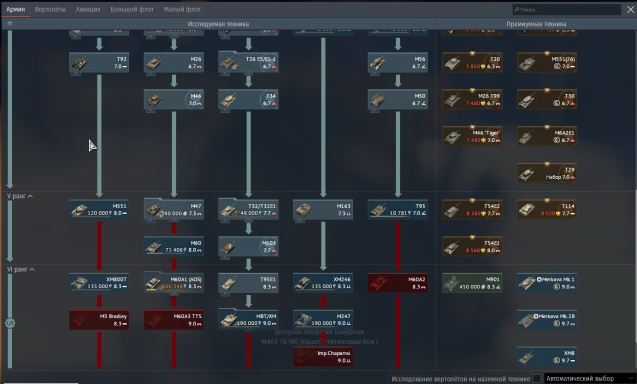637x384 pixels.
Task: Pick the T95 tank destroyer card
Action: tap(398, 209)
